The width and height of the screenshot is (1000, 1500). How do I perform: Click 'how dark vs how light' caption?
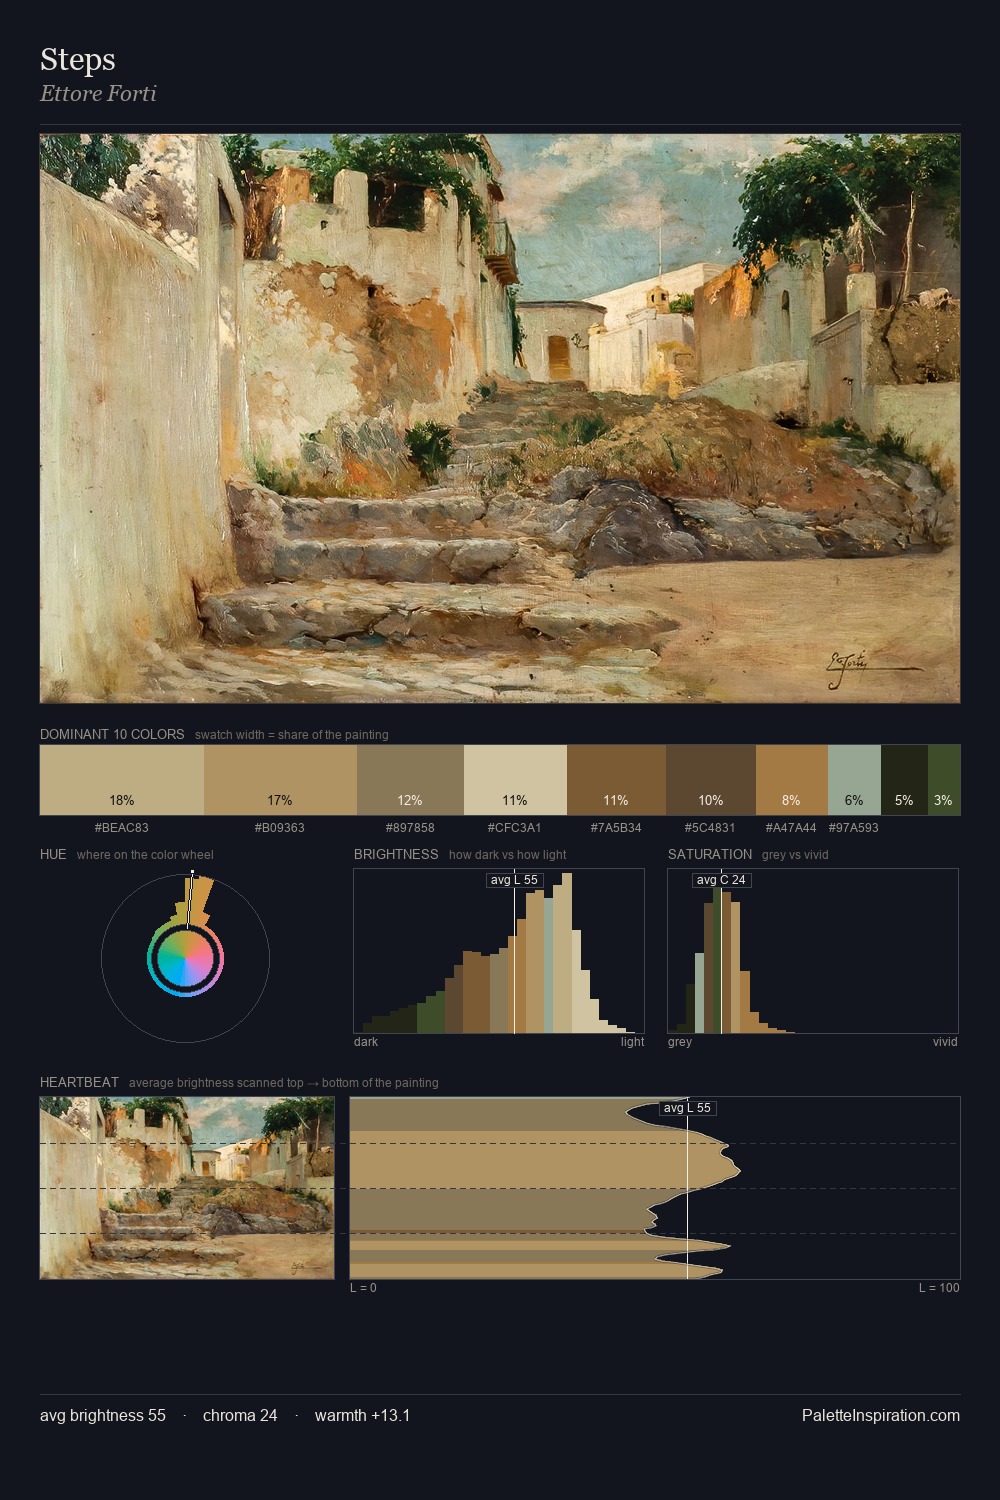508,855
